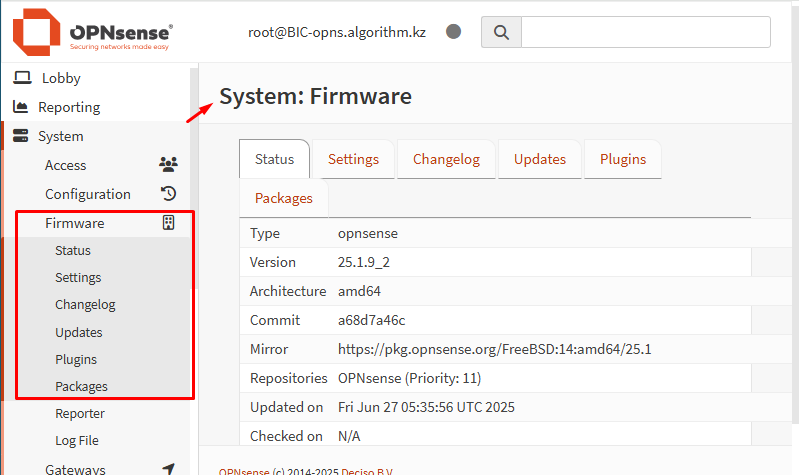Click the OPNsense footer link
The image size is (799, 475).
244,471
